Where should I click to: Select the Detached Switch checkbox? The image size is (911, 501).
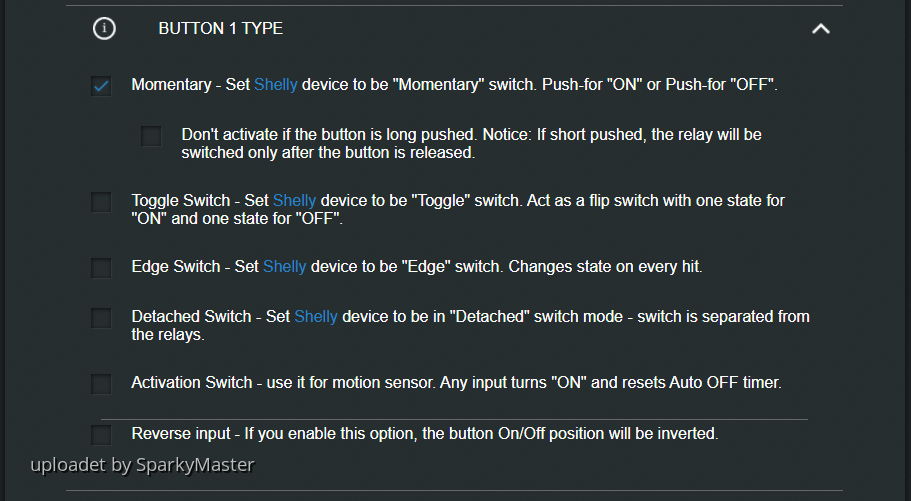pos(101,318)
